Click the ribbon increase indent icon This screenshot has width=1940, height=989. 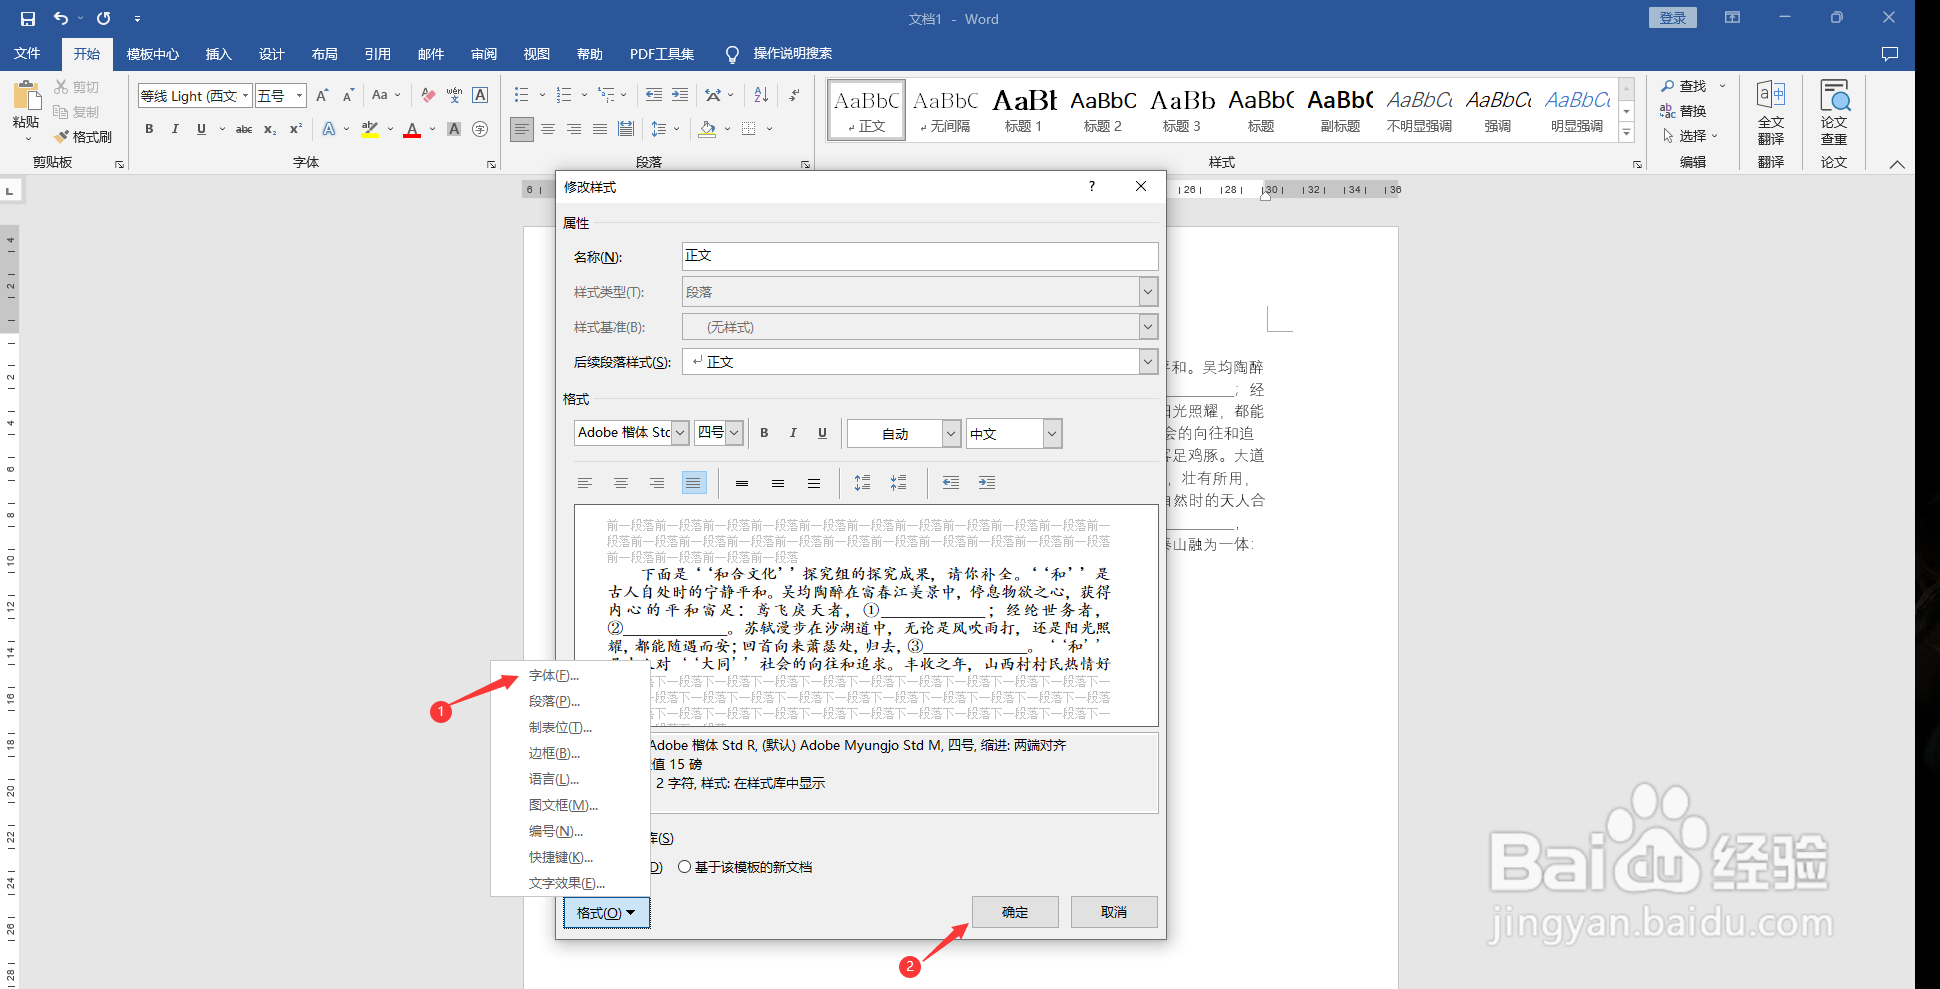click(680, 95)
